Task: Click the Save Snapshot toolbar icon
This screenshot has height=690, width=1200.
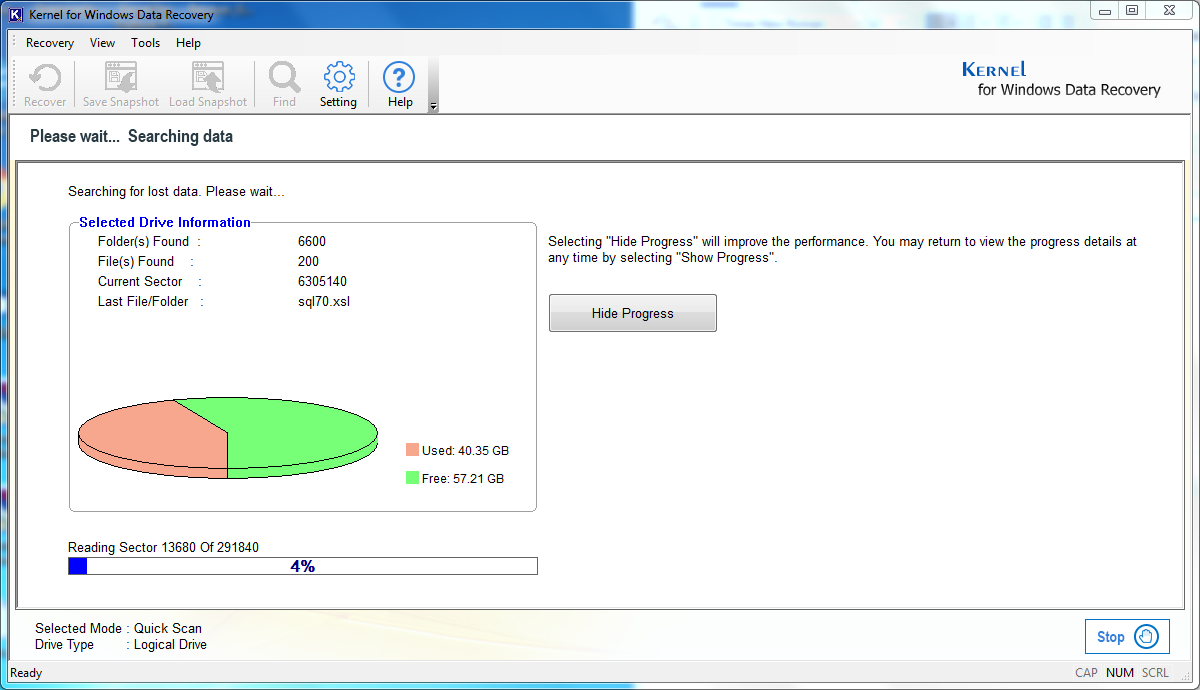Action: click(x=121, y=76)
